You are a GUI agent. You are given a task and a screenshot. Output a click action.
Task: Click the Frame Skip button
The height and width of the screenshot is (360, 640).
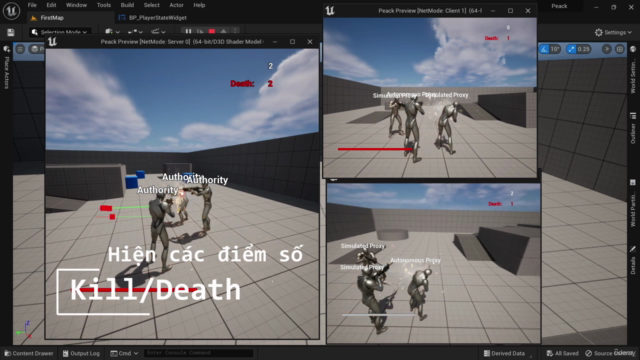(200, 31)
